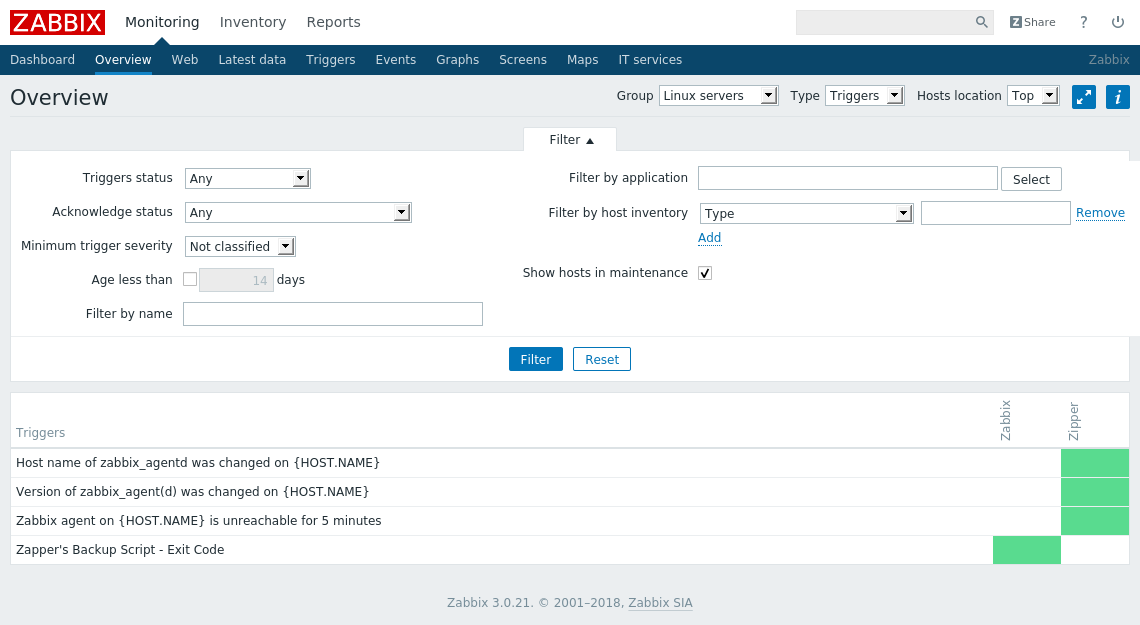Open the info legend icon
Viewport: 1140px width, 625px height.
[x=1117, y=97]
